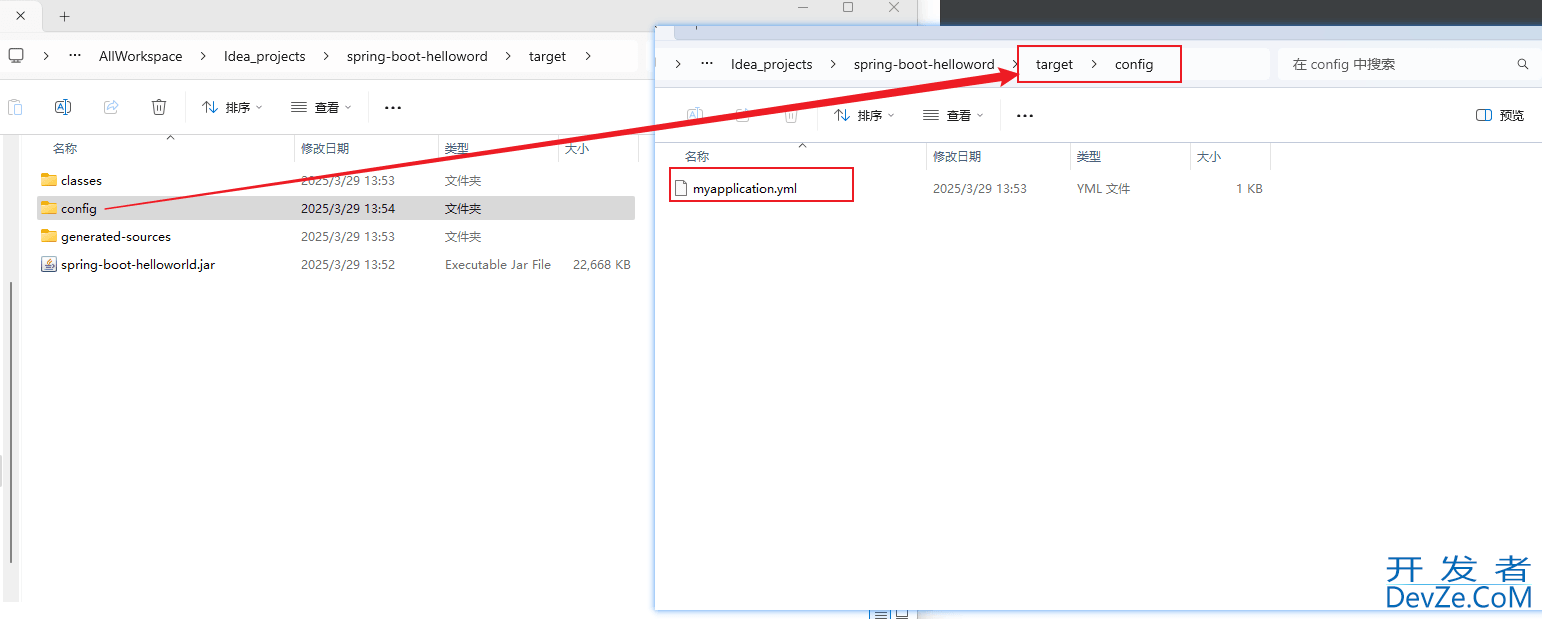Select the spring-boot-helloworld.jar file name
Image resolution: width=1542 pixels, height=619 pixels.
point(138,264)
